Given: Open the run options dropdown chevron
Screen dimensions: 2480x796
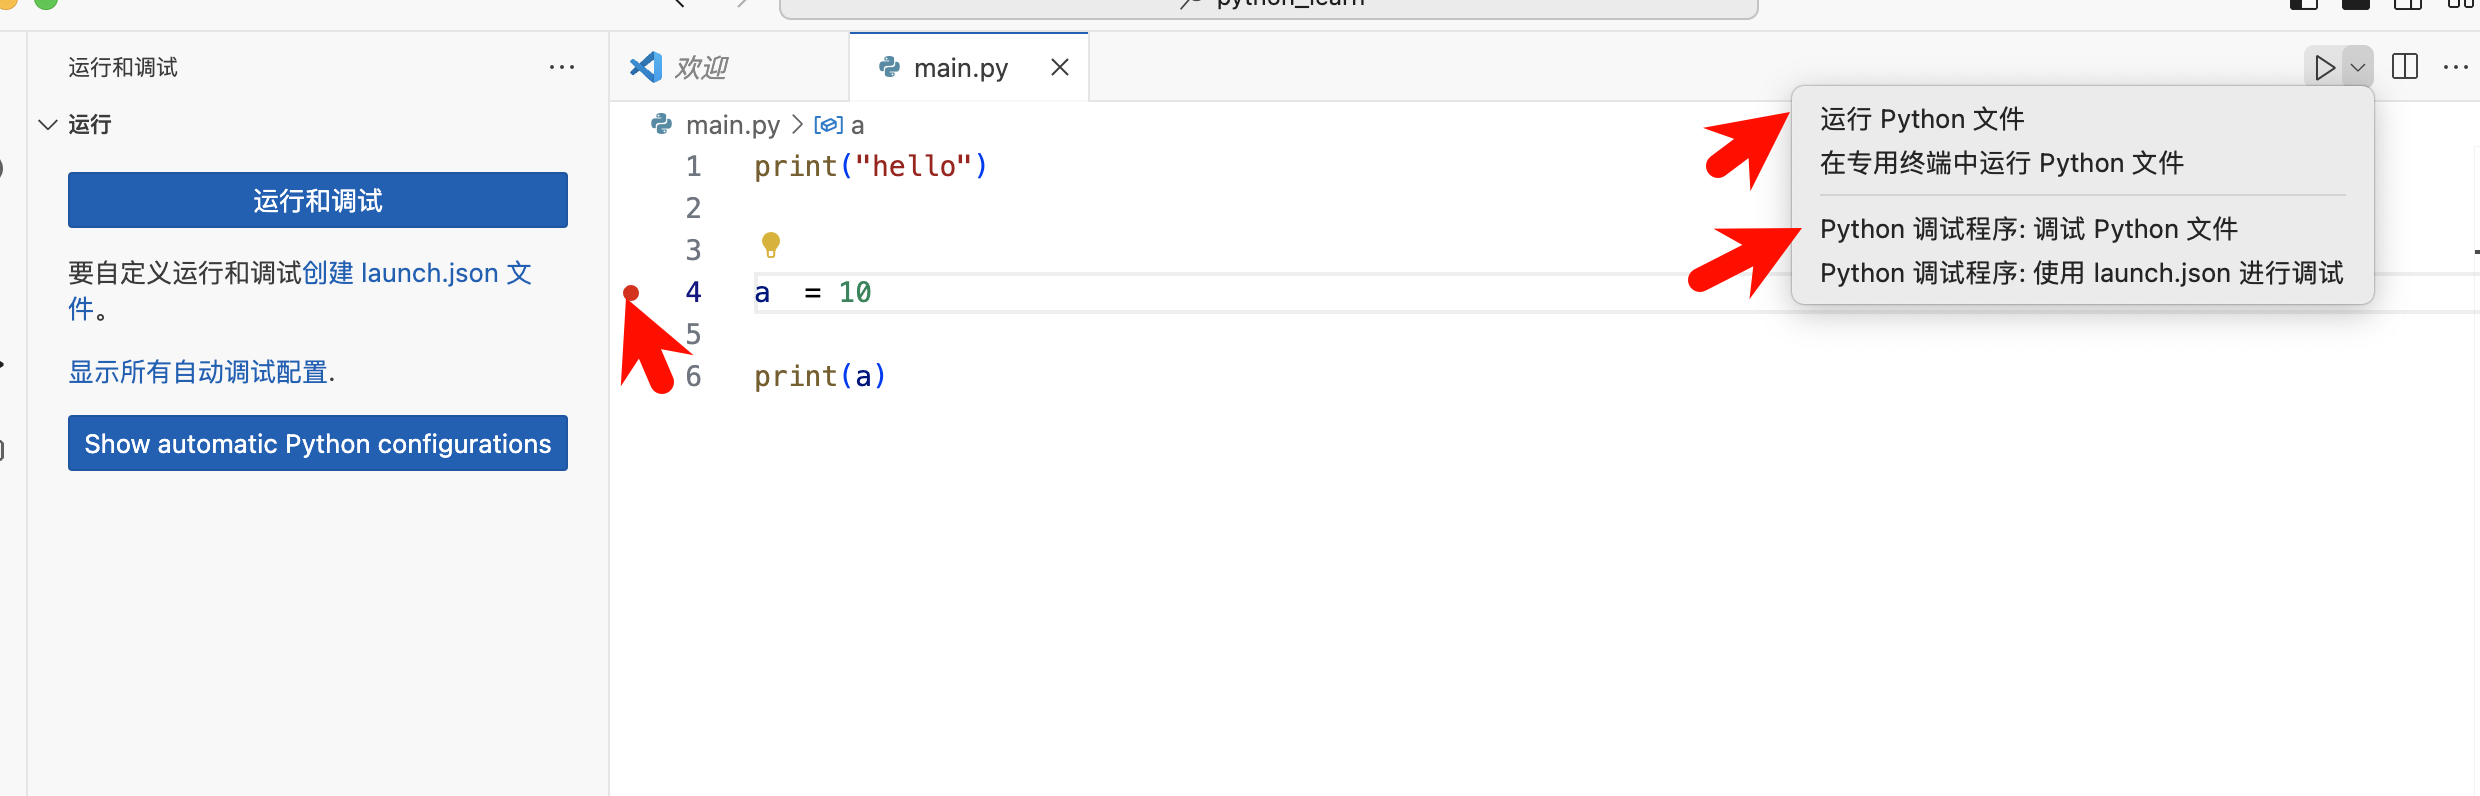Looking at the screenshot, I should click(2358, 68).
